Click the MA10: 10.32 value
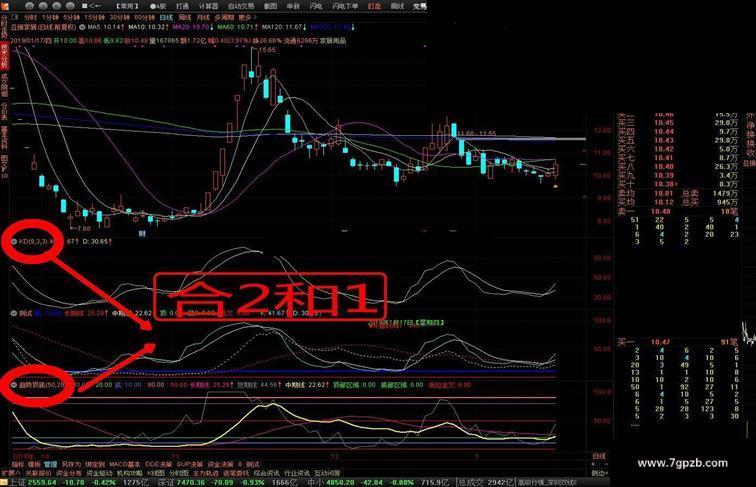This screenshot has height=487, width=756. point(148,27)
